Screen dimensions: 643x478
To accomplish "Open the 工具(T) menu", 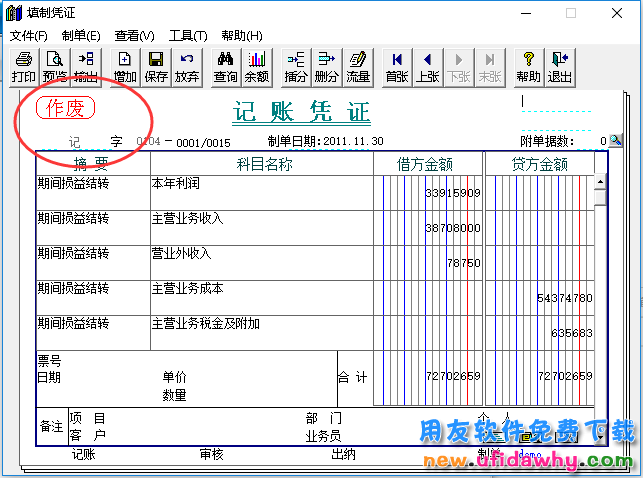I will point(187,36).
